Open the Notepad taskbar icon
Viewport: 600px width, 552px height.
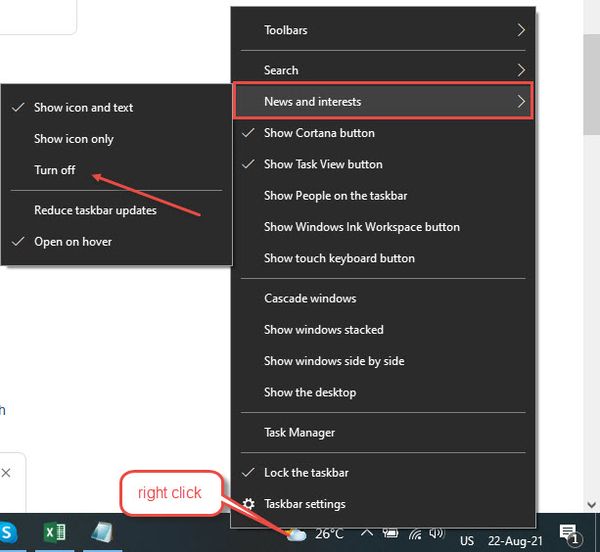click(102, 532)
